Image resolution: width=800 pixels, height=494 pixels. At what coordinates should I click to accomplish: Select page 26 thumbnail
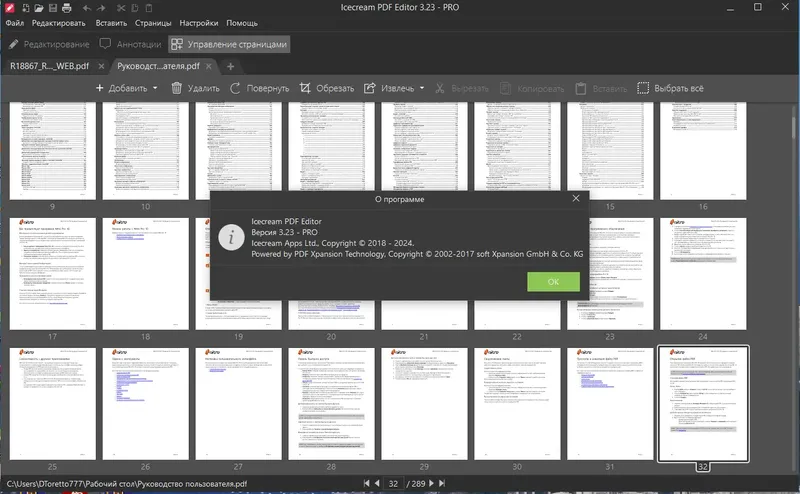(145, 404)
